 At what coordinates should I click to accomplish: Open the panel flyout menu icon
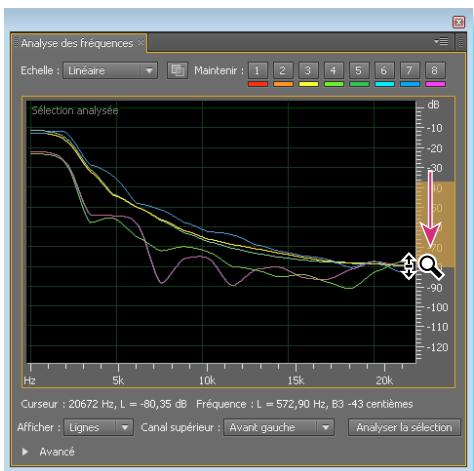coord(441,42)
